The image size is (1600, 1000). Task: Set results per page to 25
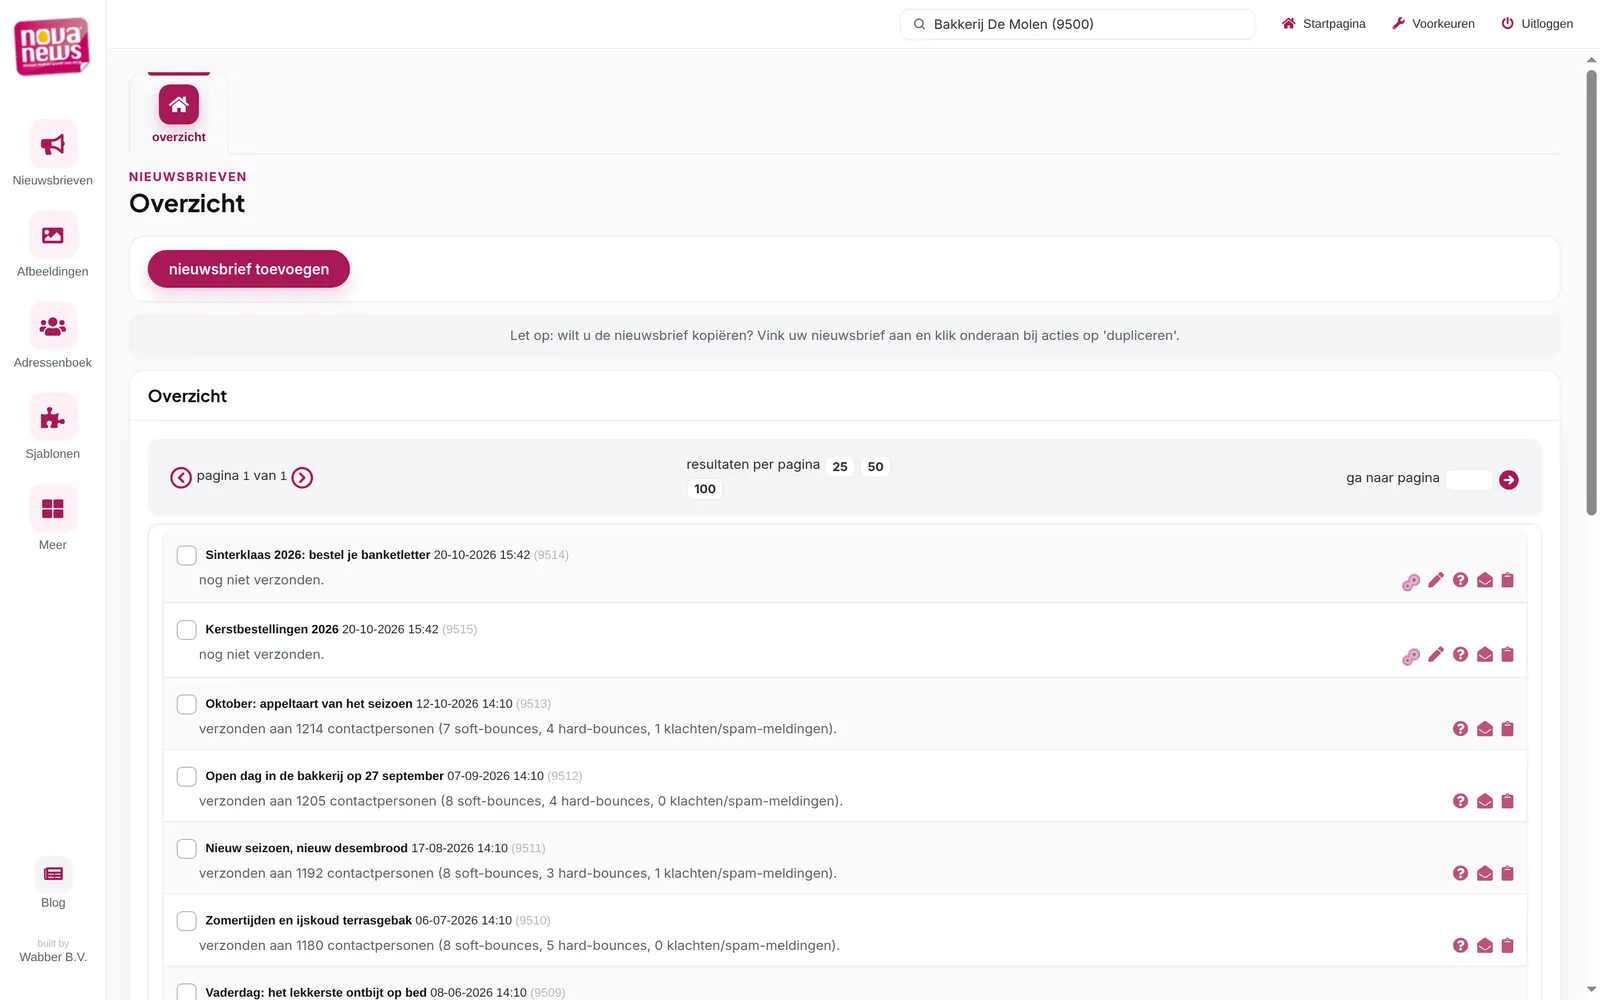click(840, 467)
